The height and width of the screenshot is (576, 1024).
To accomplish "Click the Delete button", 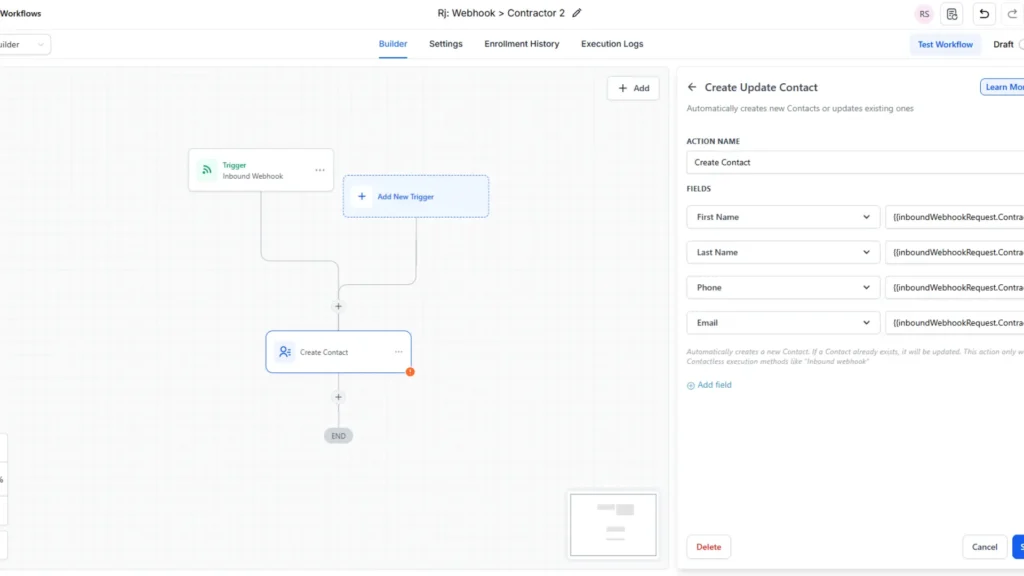I will 709,547.
